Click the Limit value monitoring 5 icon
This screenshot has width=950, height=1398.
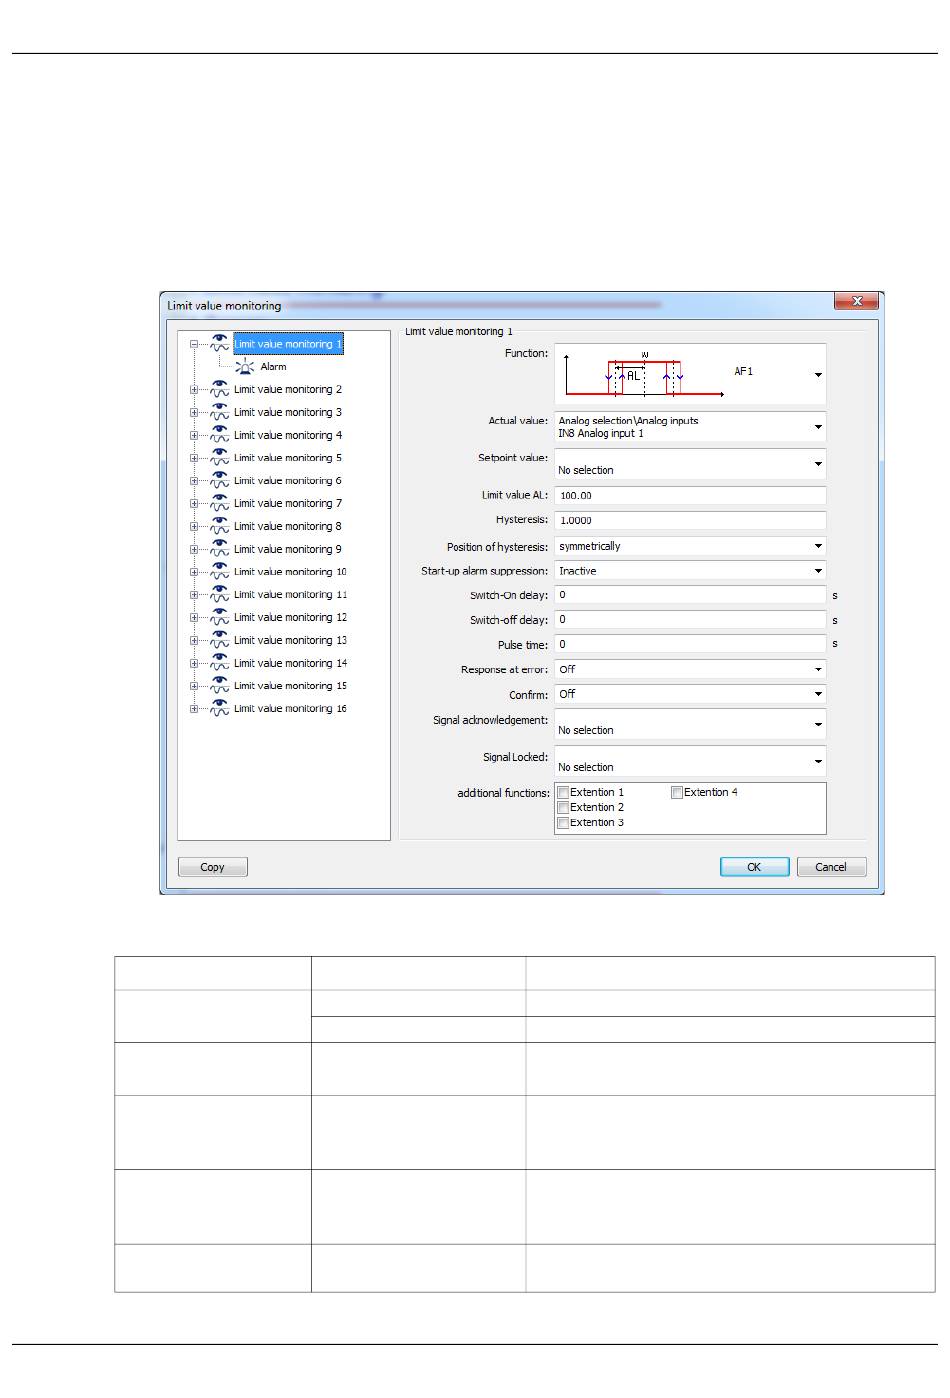pyautogui.click(x=220, y=457)
